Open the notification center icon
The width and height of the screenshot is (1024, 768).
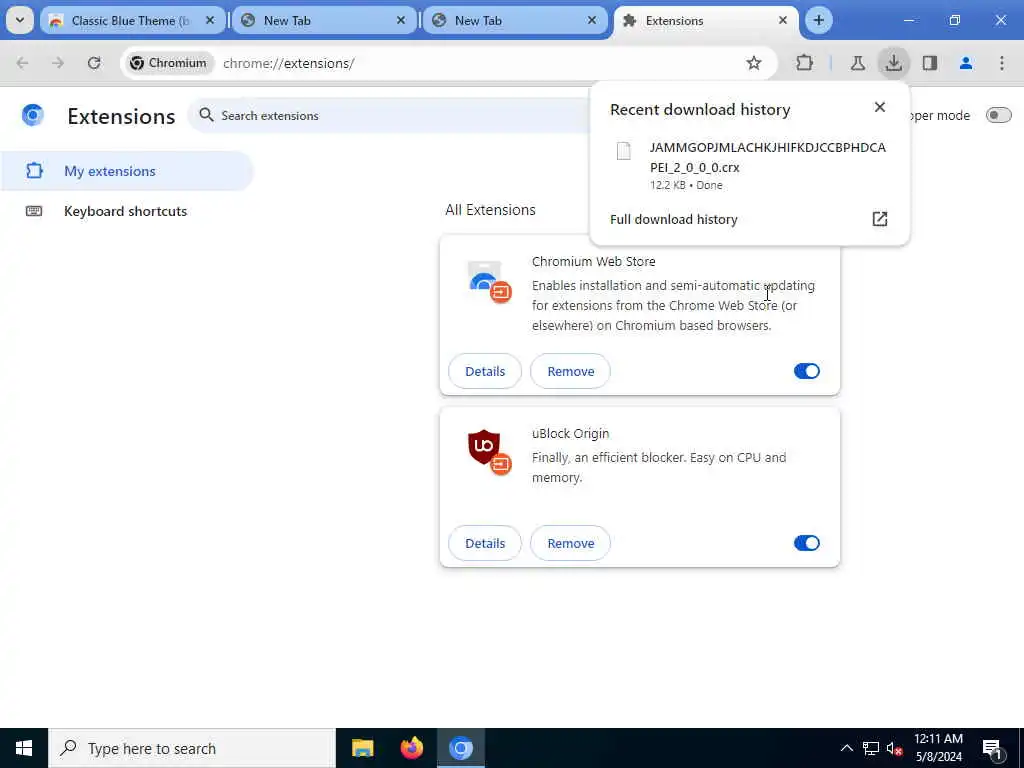[993, 748]
